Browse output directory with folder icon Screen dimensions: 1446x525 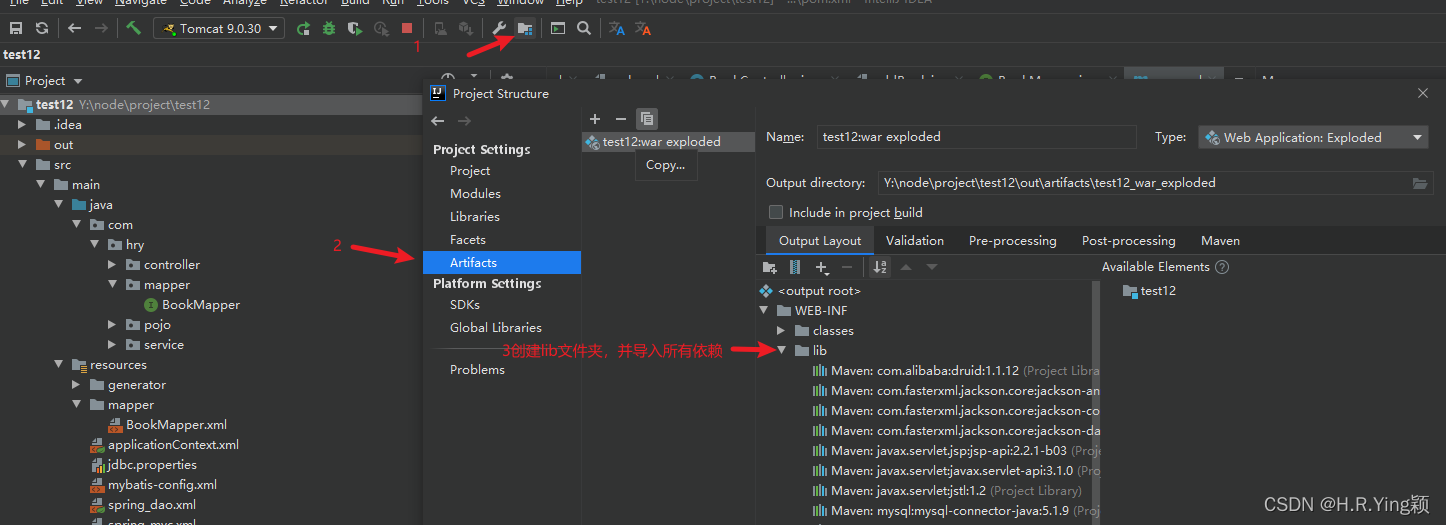[1420, 183]
